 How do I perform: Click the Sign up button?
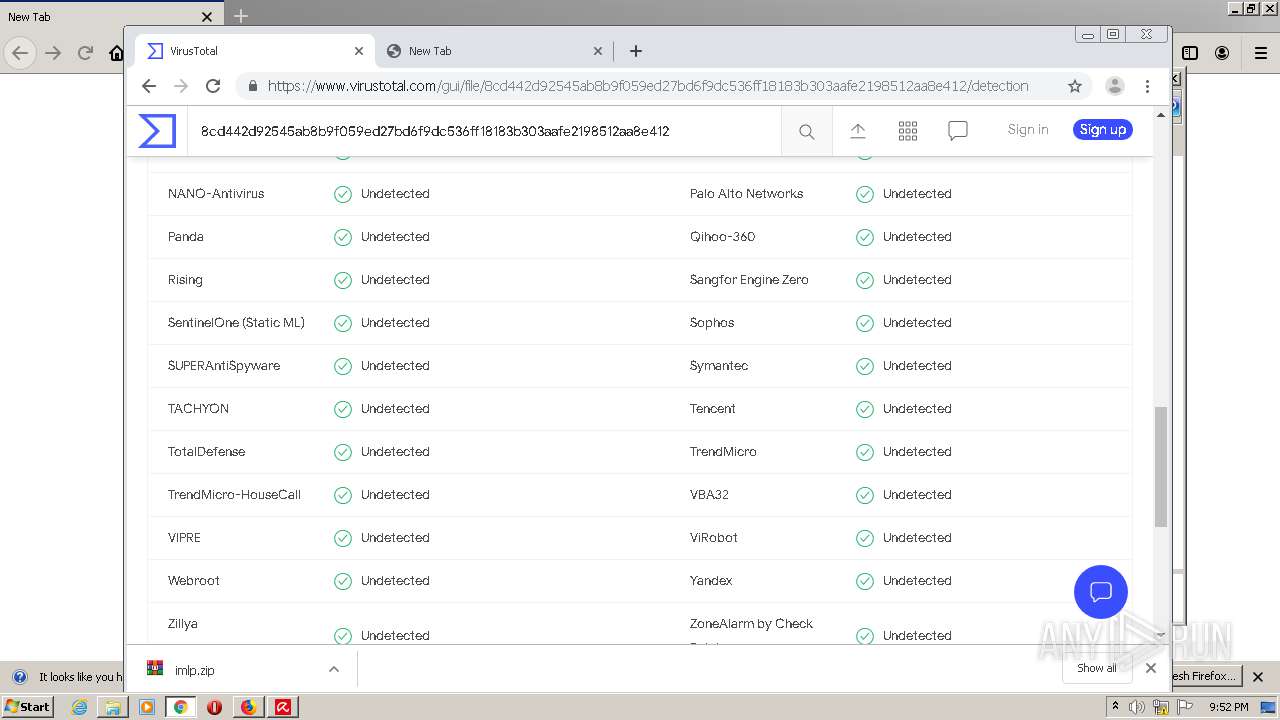click(1103, 129)
